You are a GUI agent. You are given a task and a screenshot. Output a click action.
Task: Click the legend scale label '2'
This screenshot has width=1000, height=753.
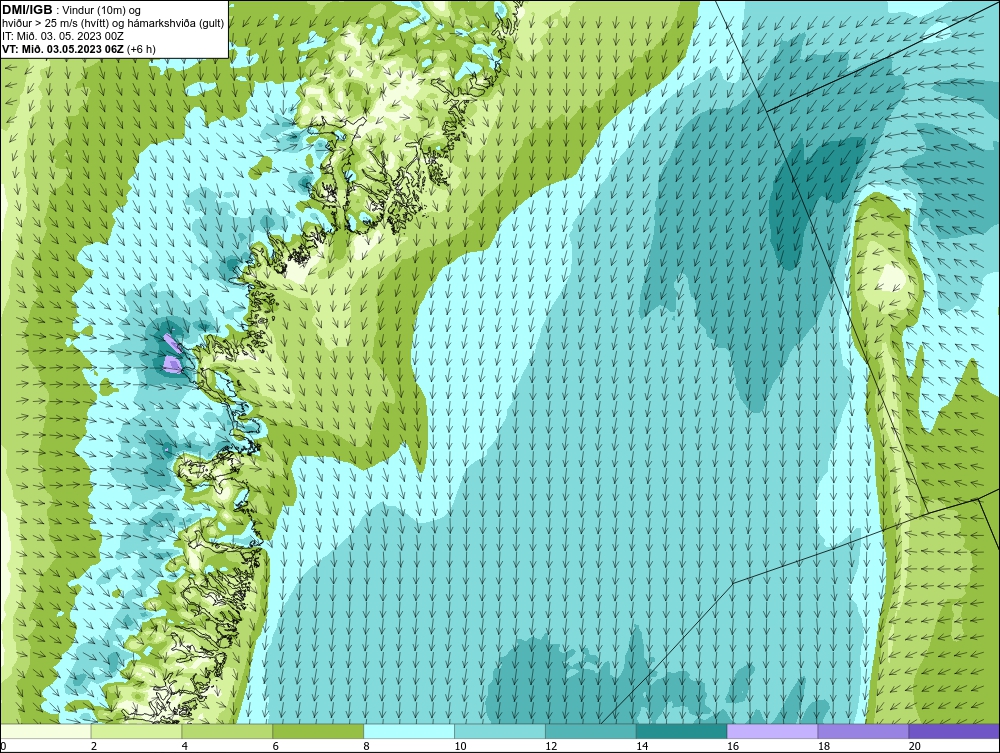tap(94, 746)
